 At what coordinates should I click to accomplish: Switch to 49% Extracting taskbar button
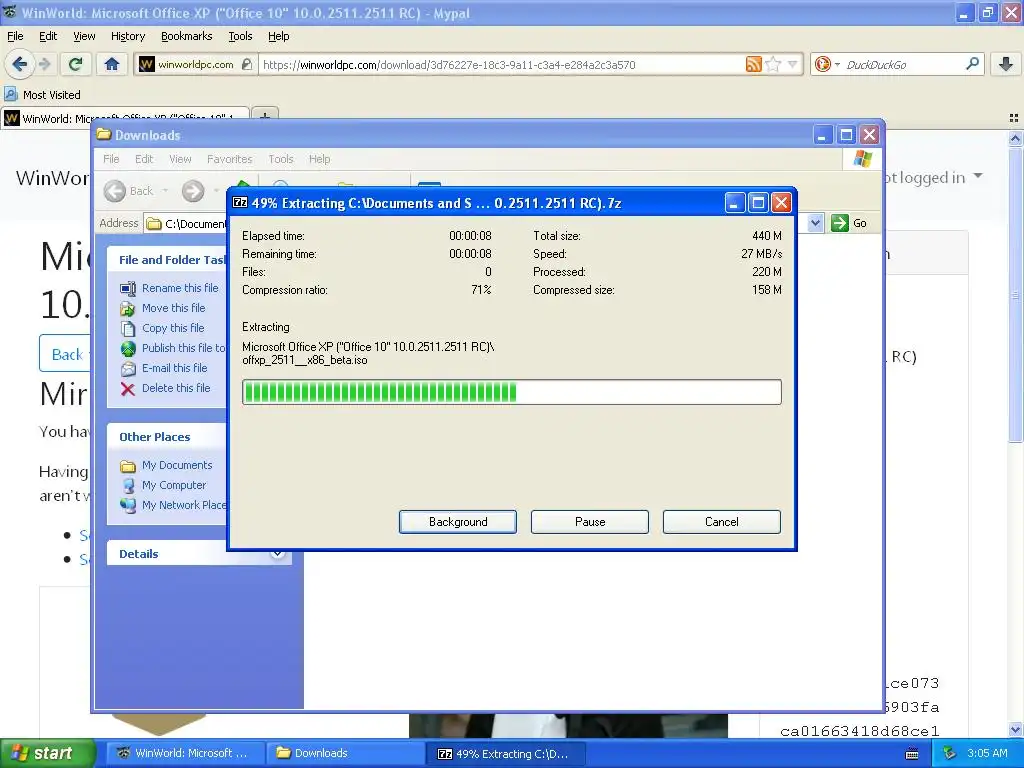pos(505,753)
